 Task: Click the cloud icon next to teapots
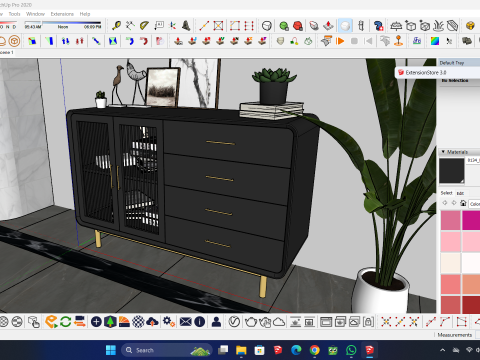point(279,322)
